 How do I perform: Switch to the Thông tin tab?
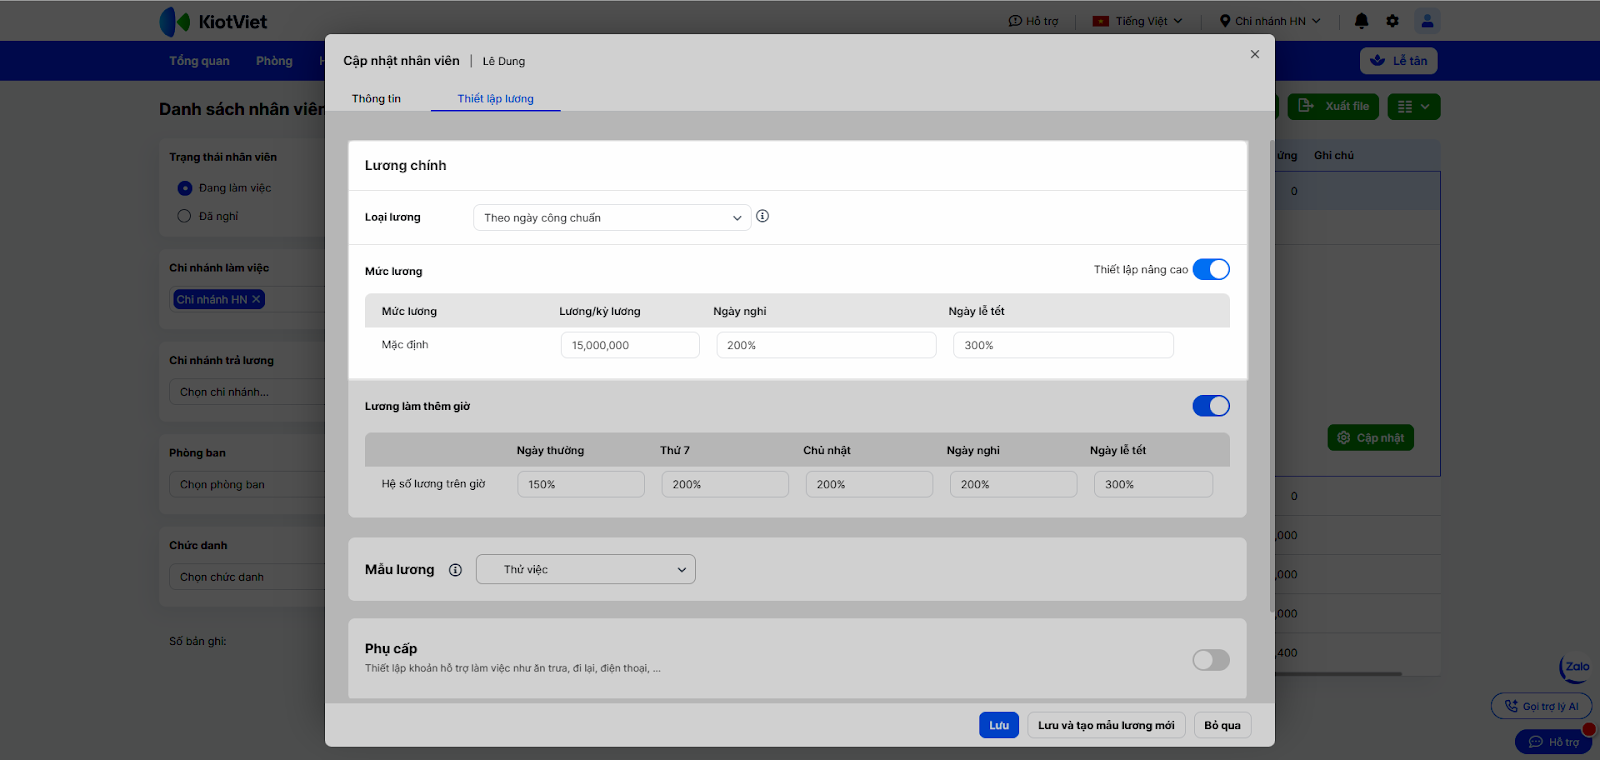(x=376, y=99)
